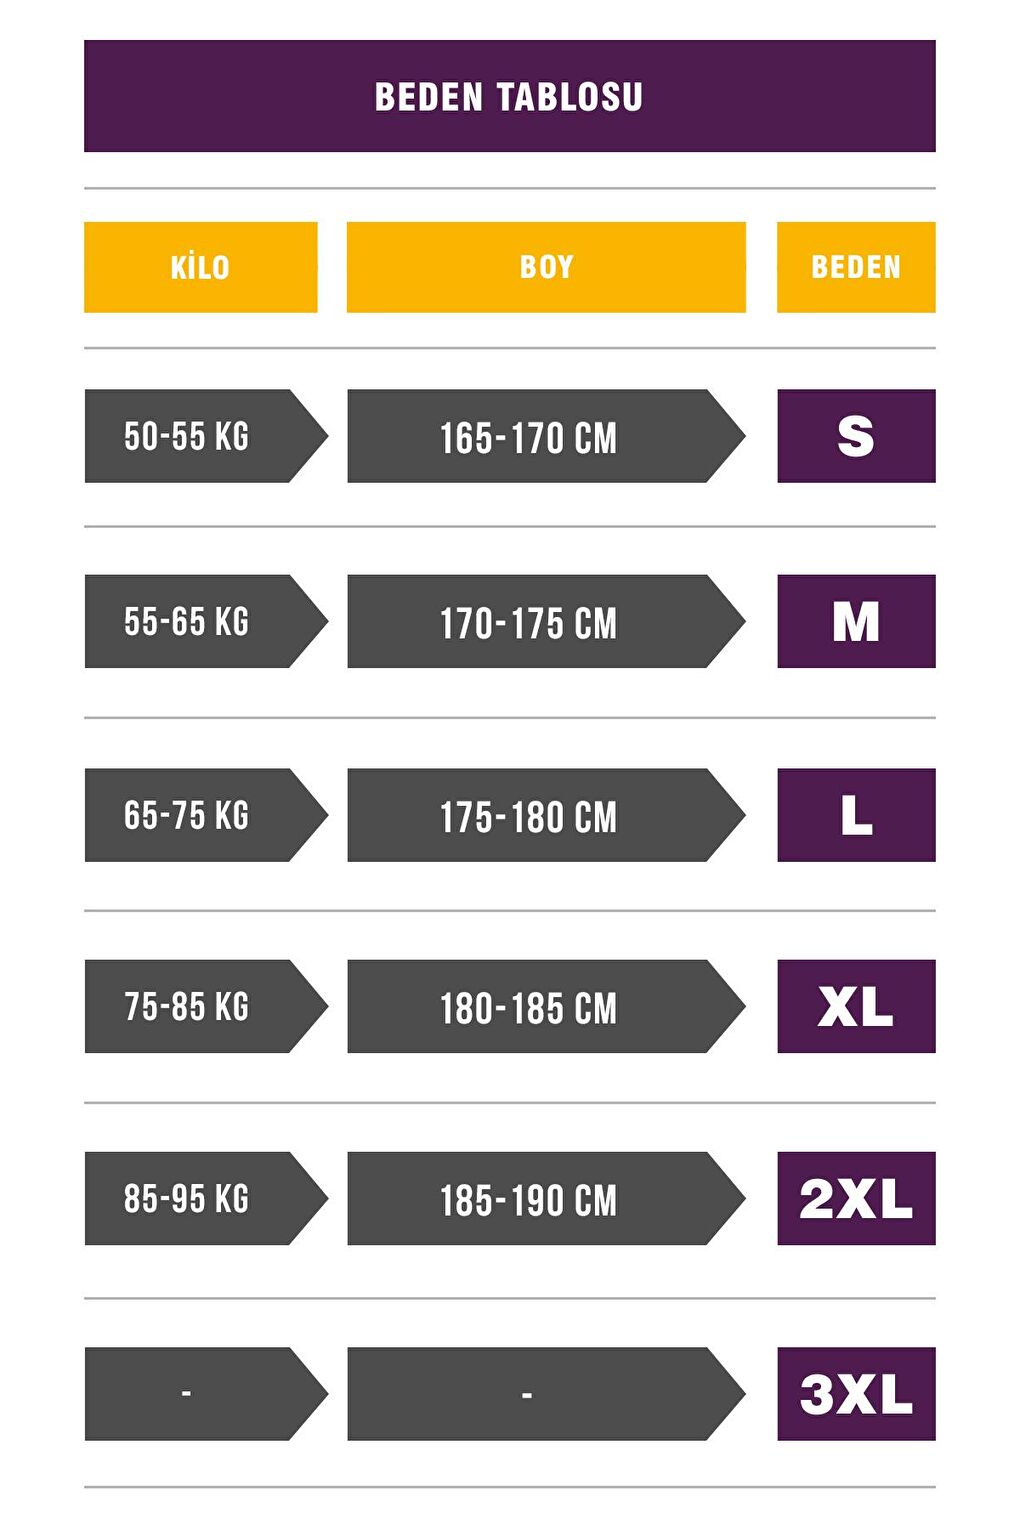Click the 165-170 CM height label
The width and height of the screenshot is (1020, 1530).
529,437
